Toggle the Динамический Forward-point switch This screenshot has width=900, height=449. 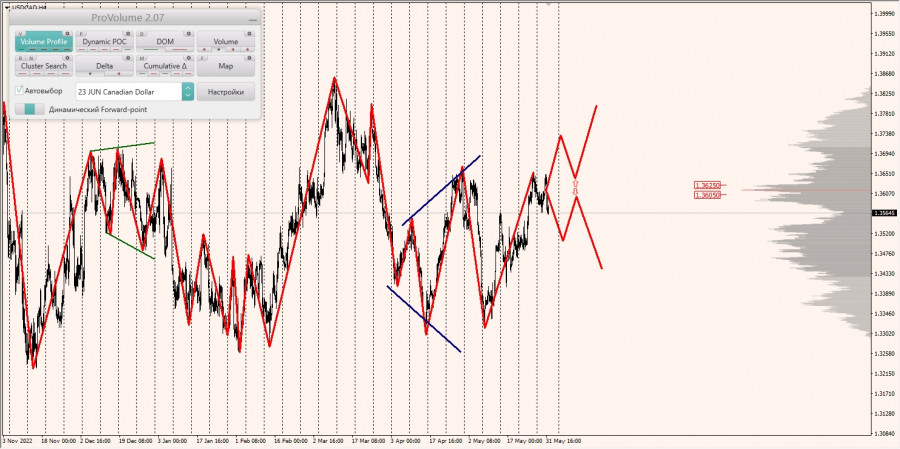29,109
